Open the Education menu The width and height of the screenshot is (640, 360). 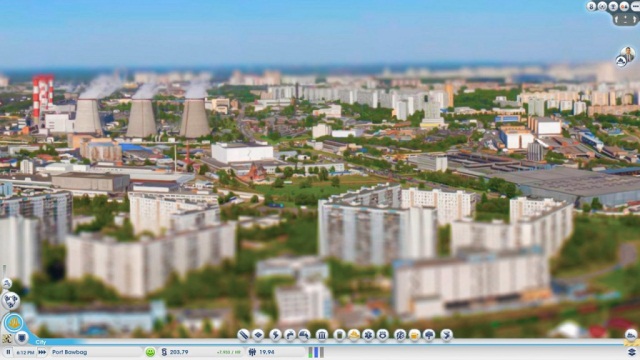400,335
